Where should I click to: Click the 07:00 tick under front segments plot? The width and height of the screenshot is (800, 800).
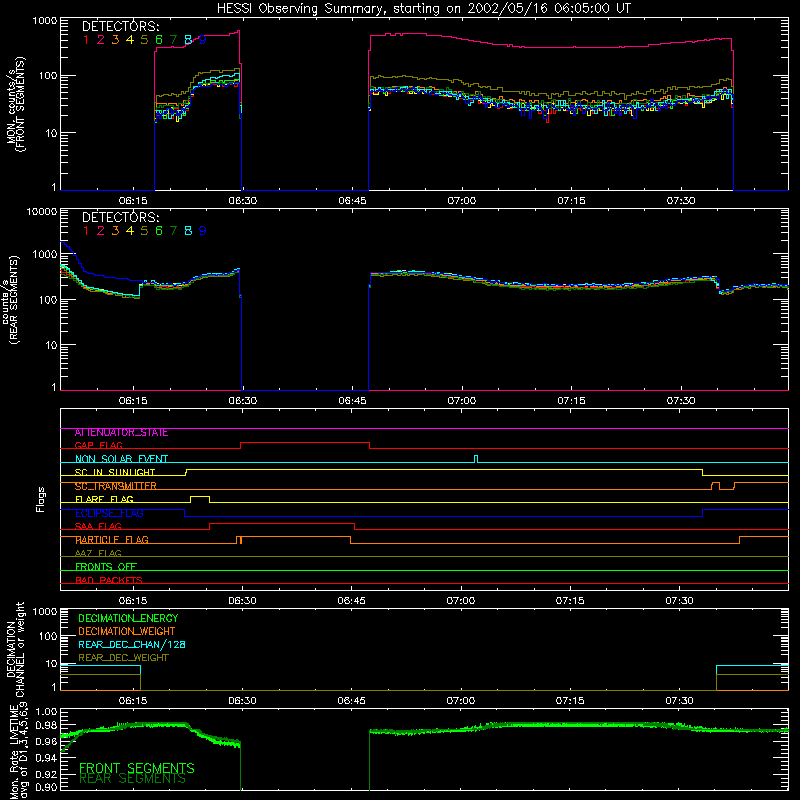(x=461, y=201)
